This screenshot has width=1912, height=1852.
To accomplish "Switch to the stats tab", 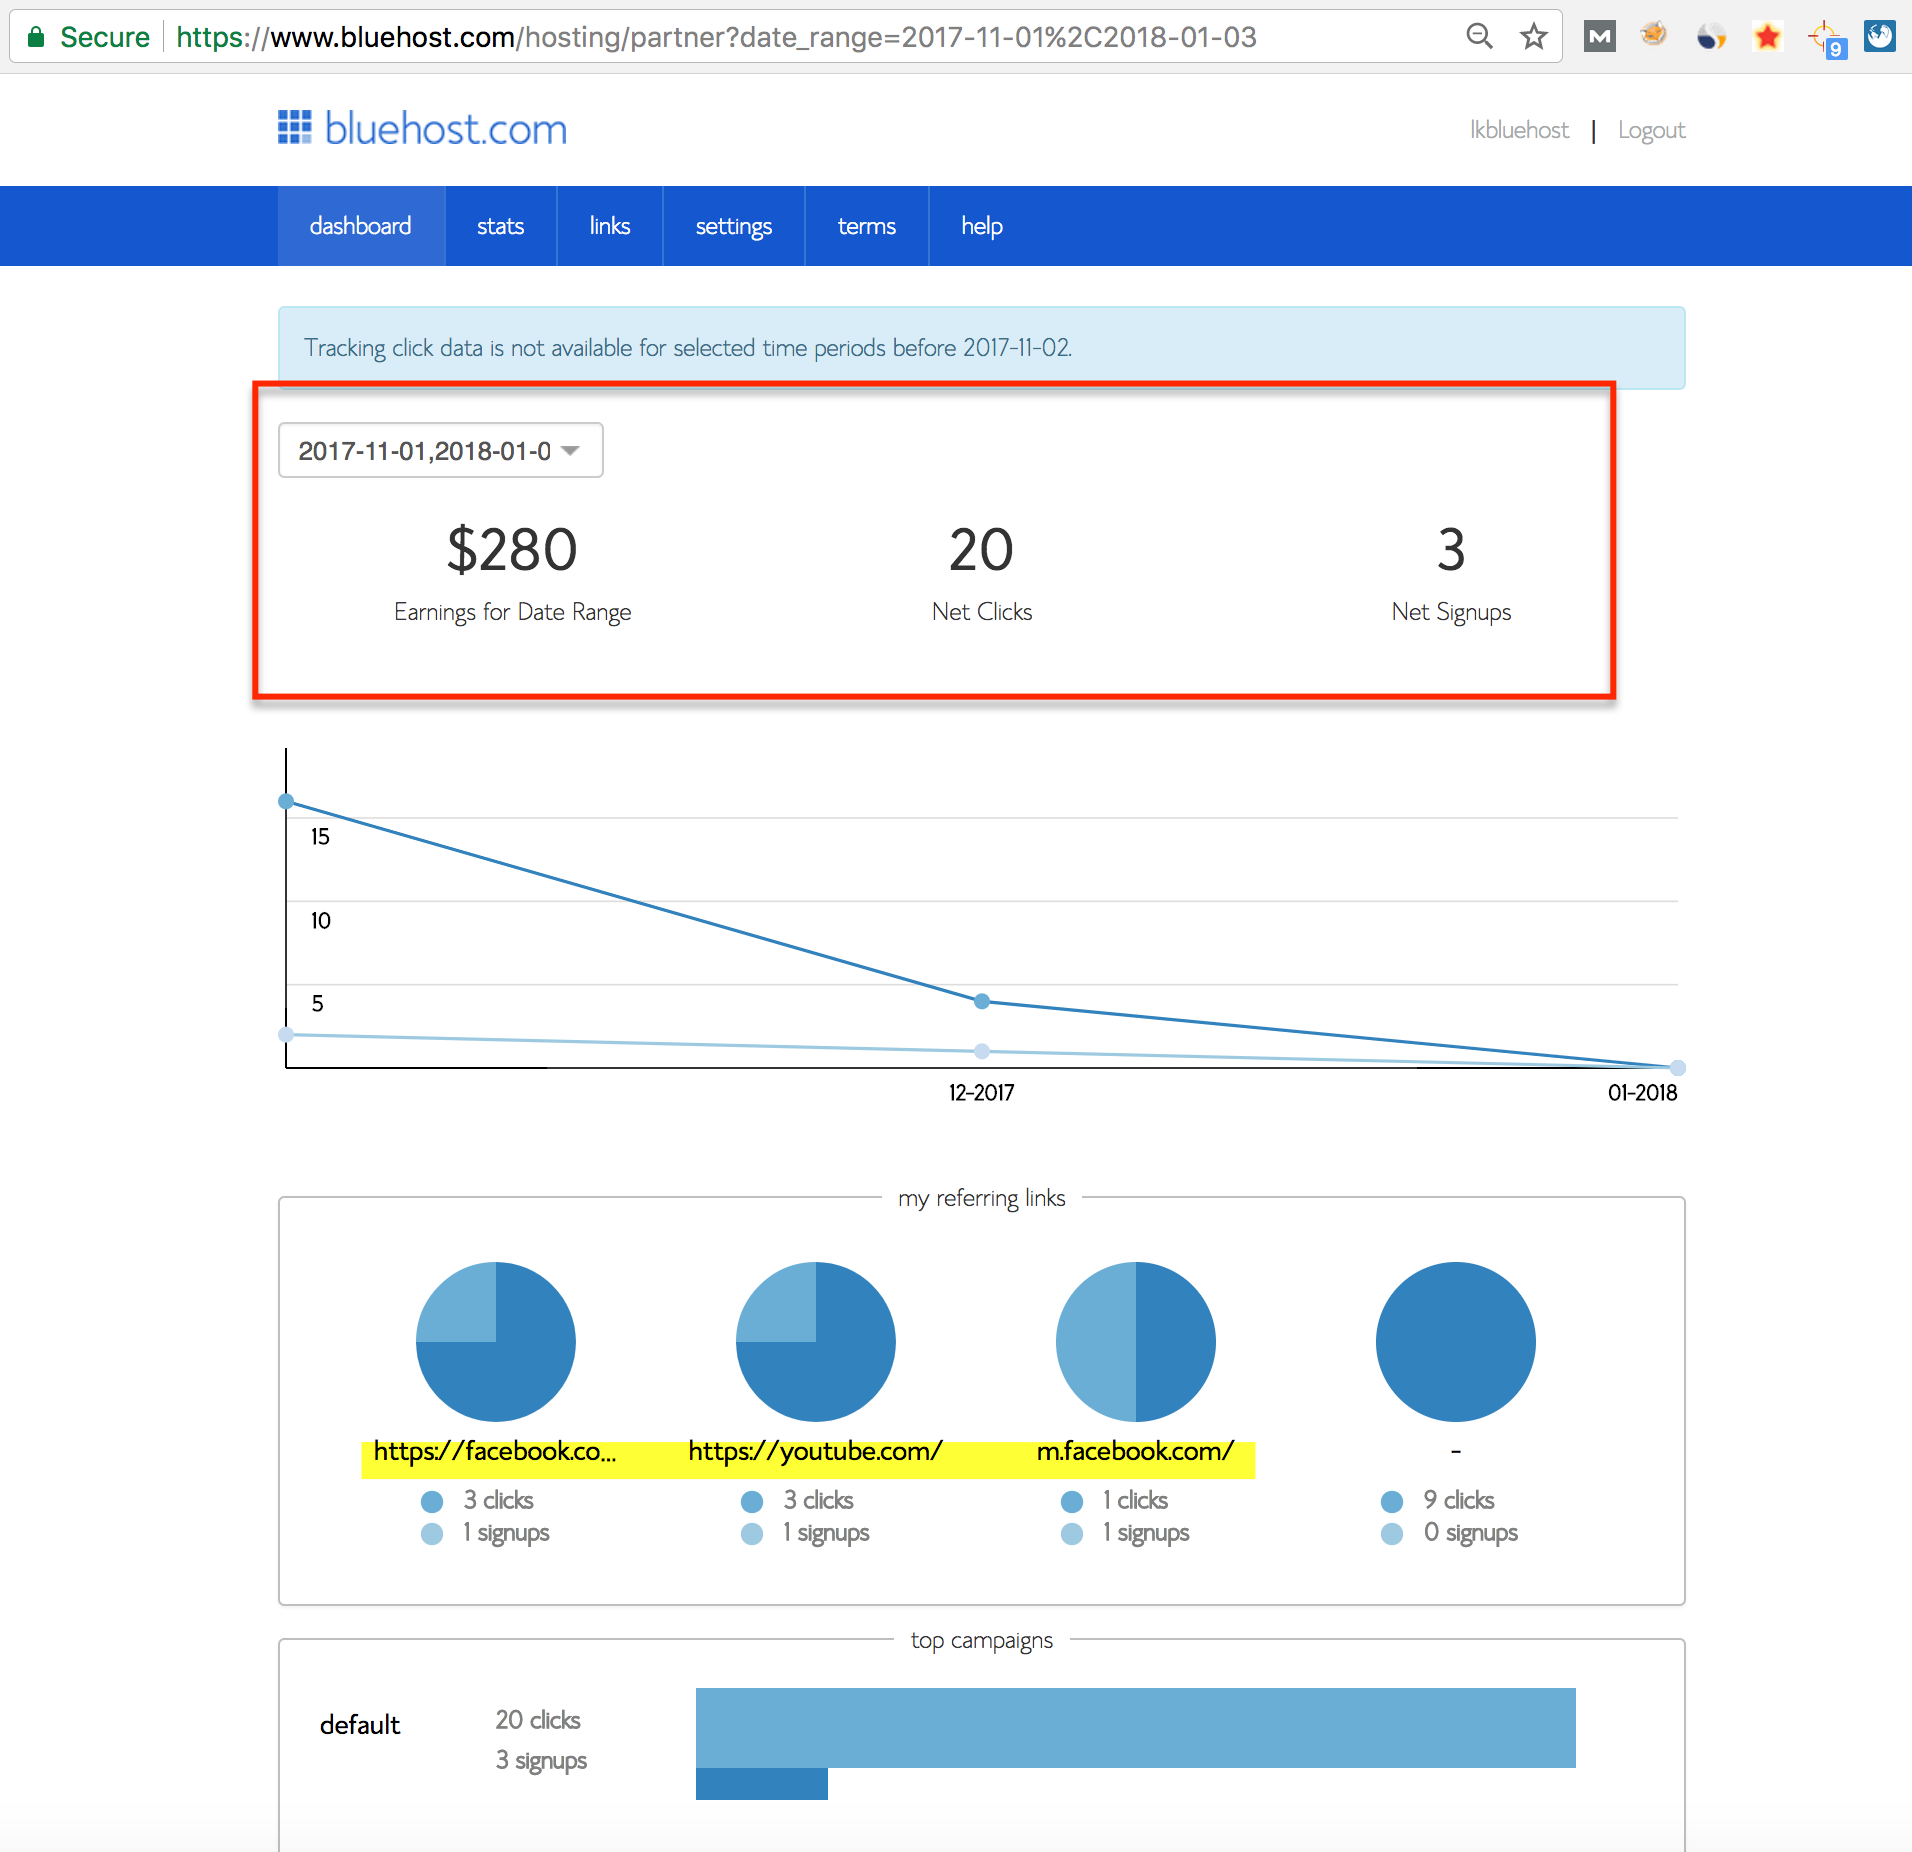I will (500, 226).
